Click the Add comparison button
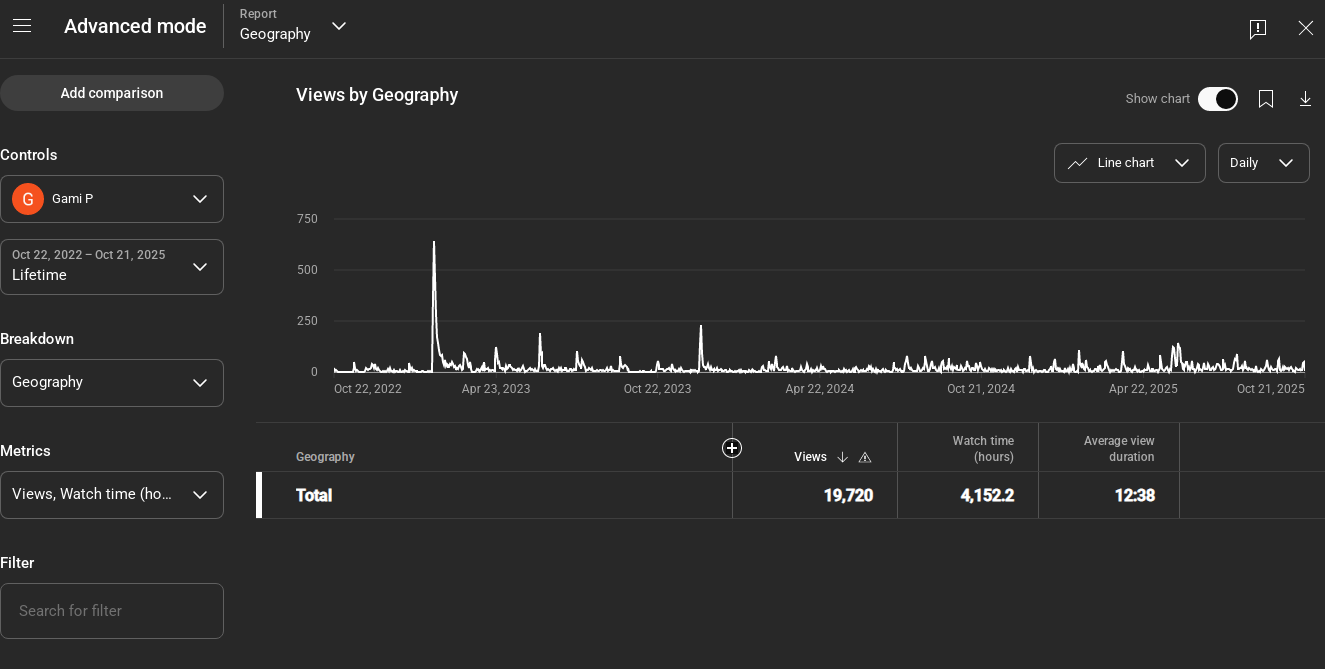Image resolution: width=1325 pixels, height=669 pixels. (112, 93)
